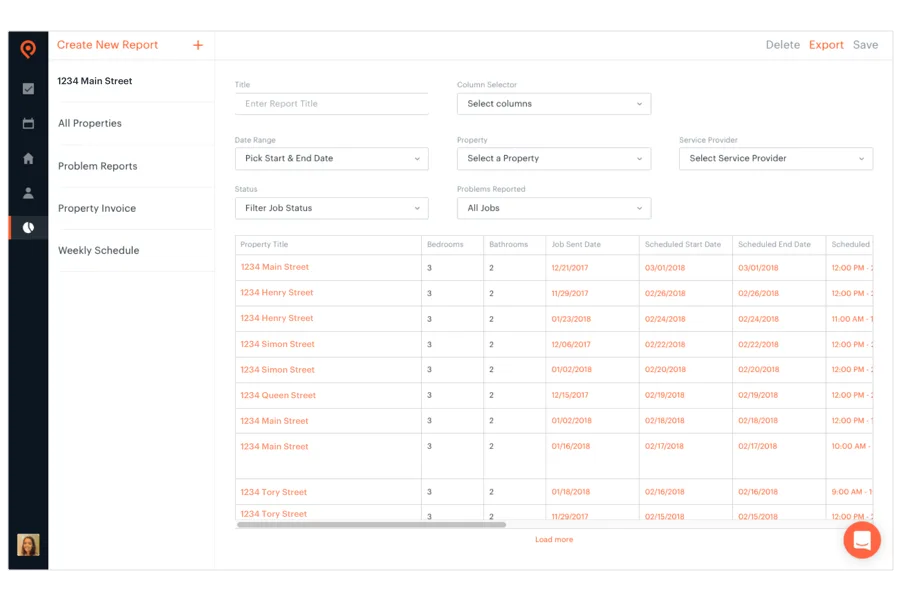
Task: Open 1234 Simon Street row sent 12/06/2017
Action: (277, 344)
